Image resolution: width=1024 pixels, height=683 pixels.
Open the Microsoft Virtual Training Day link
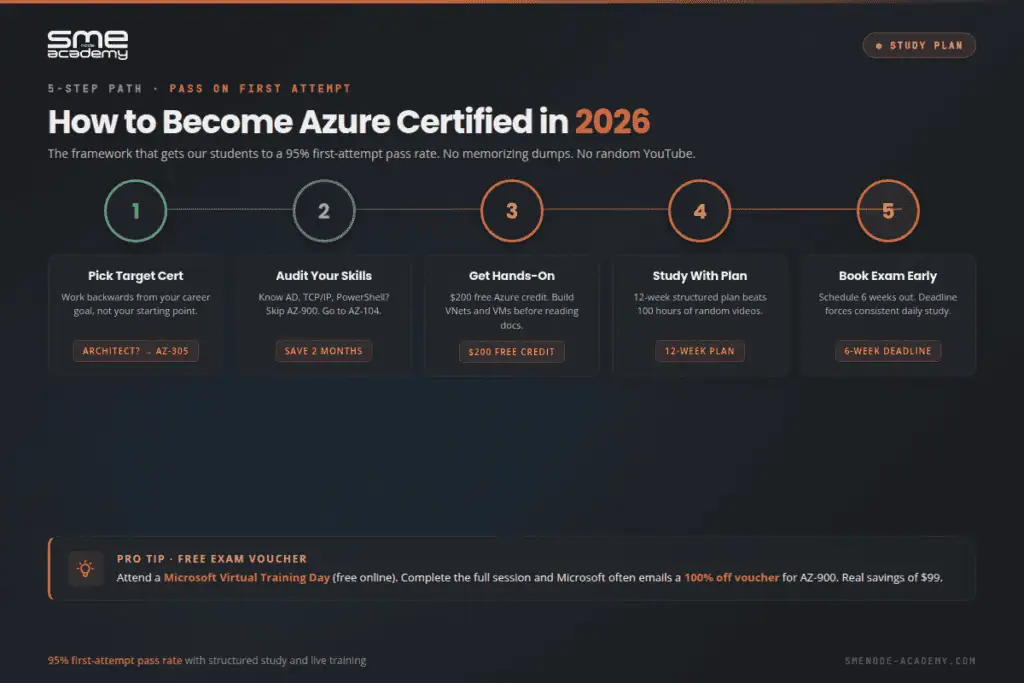(x=247, y=577)
